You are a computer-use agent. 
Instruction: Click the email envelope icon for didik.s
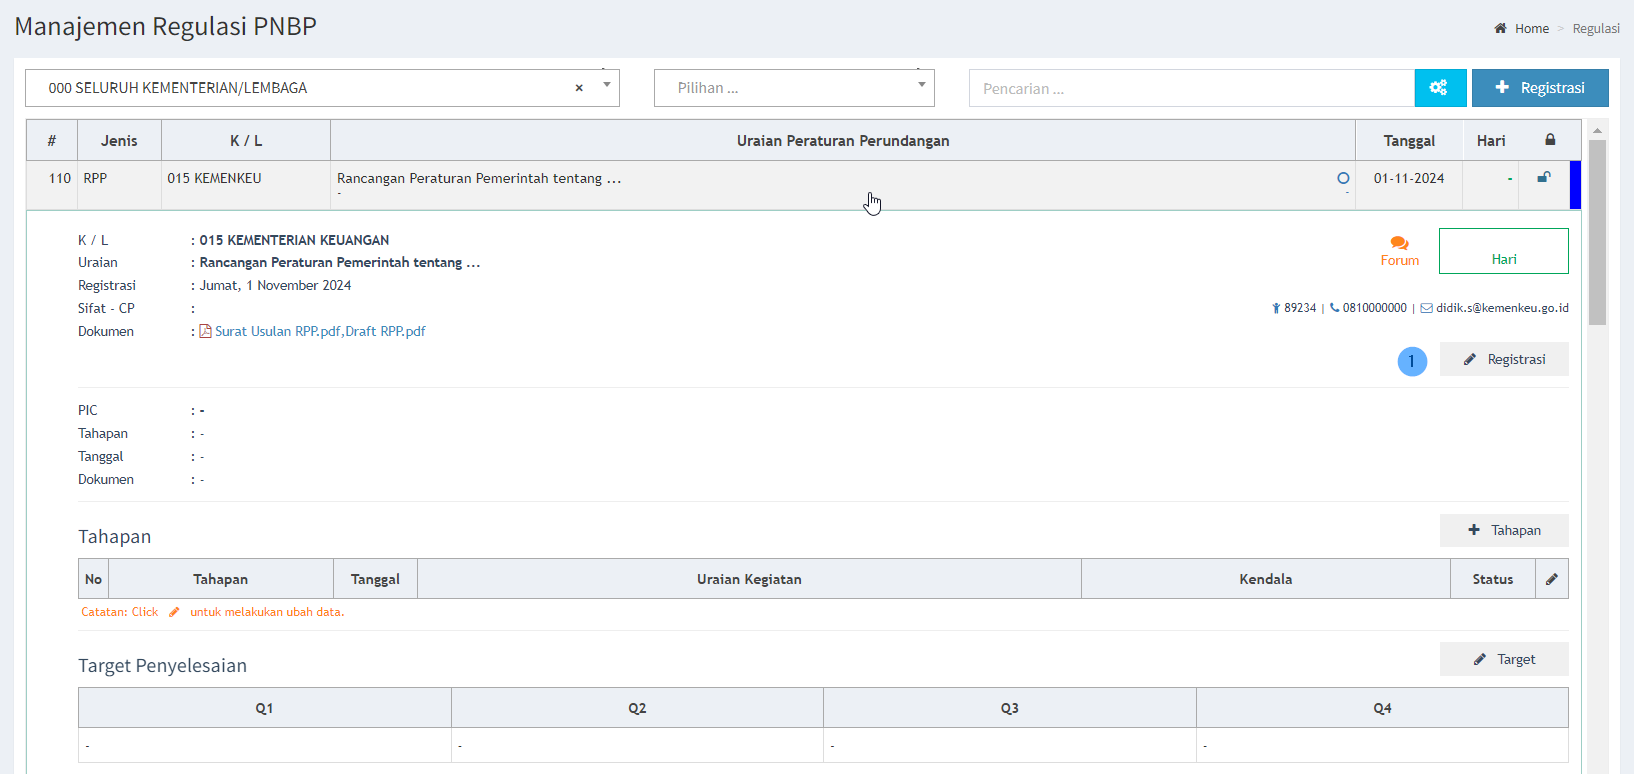[1426, 308]
